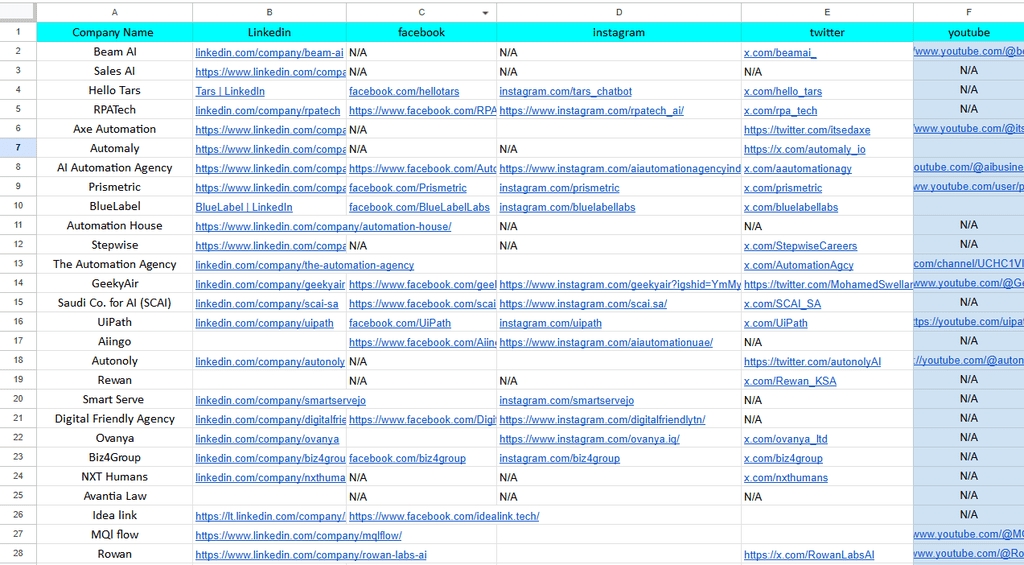This screenshot has height=565, width=1024.
Task: Select the 'twitter' header cell
Action: click(x=827, y=32)
